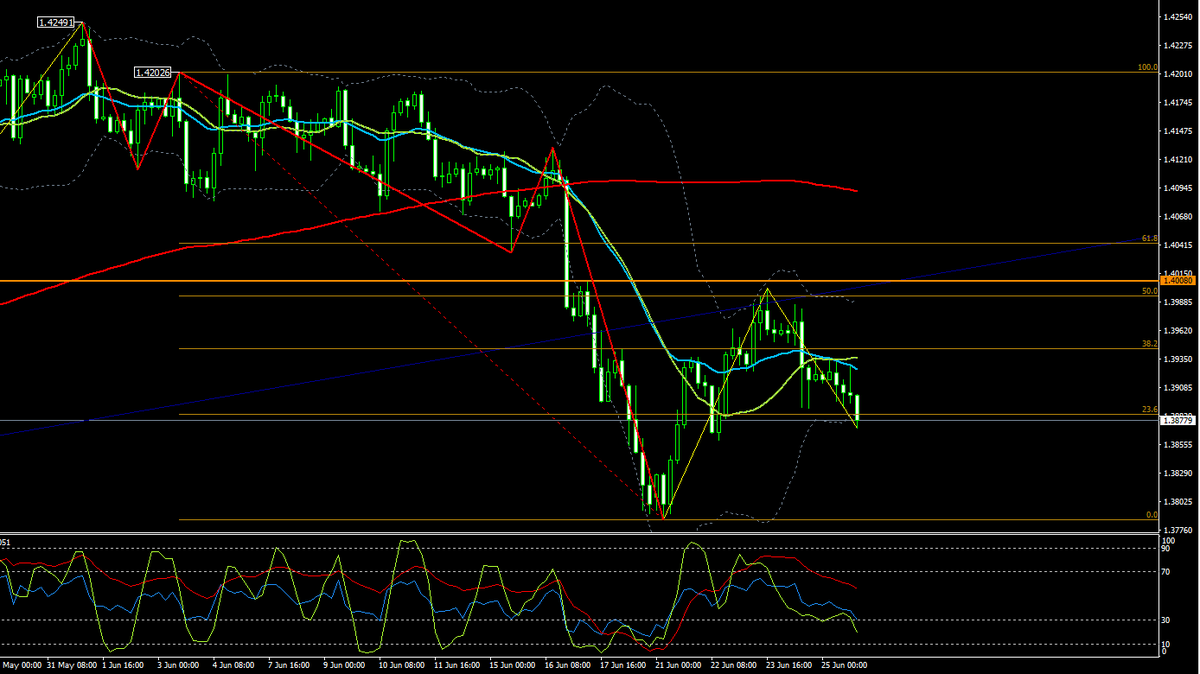Select the Fibonacci 38.2 level label
The width and height of the screenshot is (1200, 674).
[1149, 343]
